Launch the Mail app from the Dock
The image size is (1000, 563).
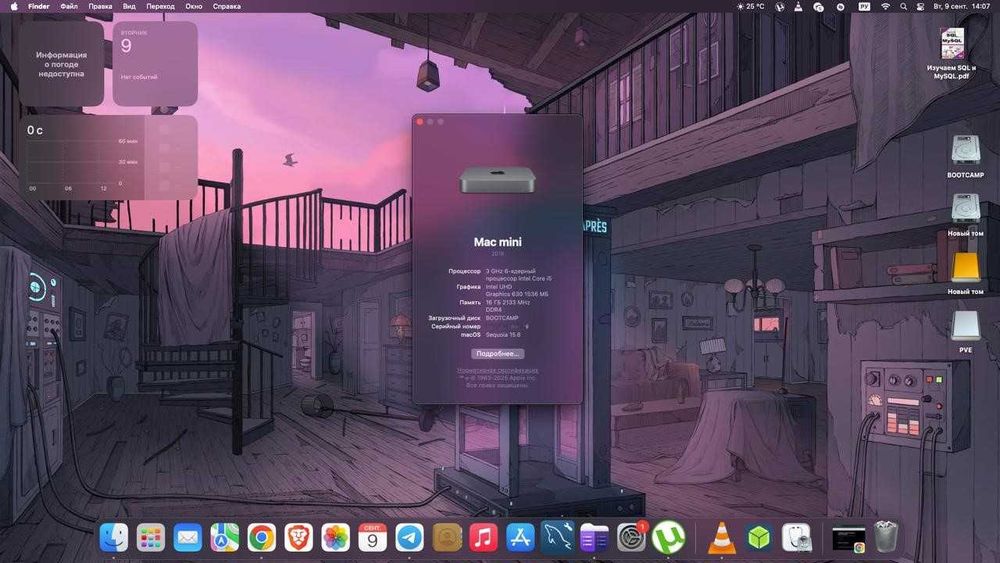[188, 537]
